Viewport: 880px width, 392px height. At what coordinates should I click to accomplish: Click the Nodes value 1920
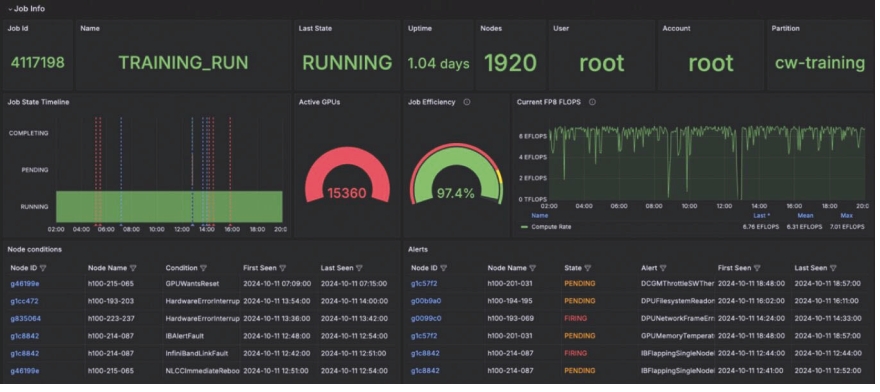510,63
